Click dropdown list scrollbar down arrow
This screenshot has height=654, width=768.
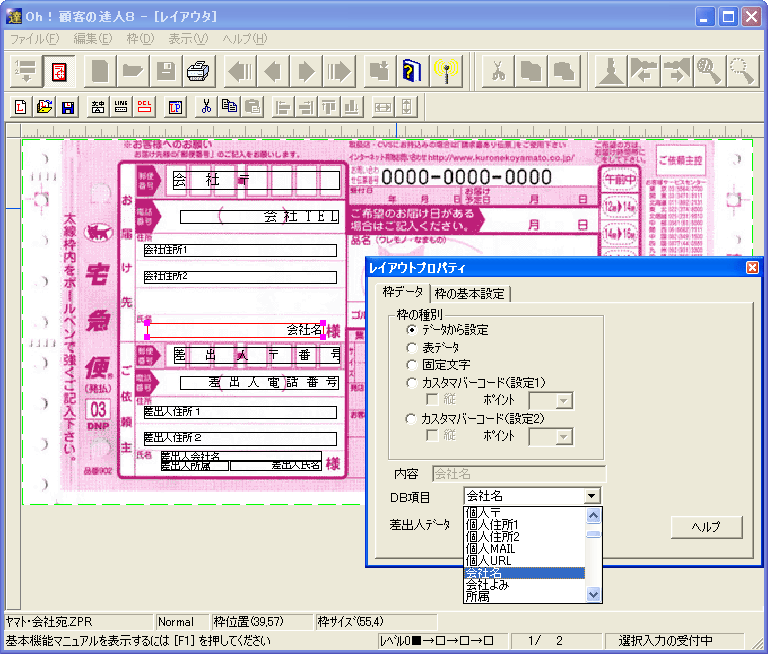click(593, 595)
